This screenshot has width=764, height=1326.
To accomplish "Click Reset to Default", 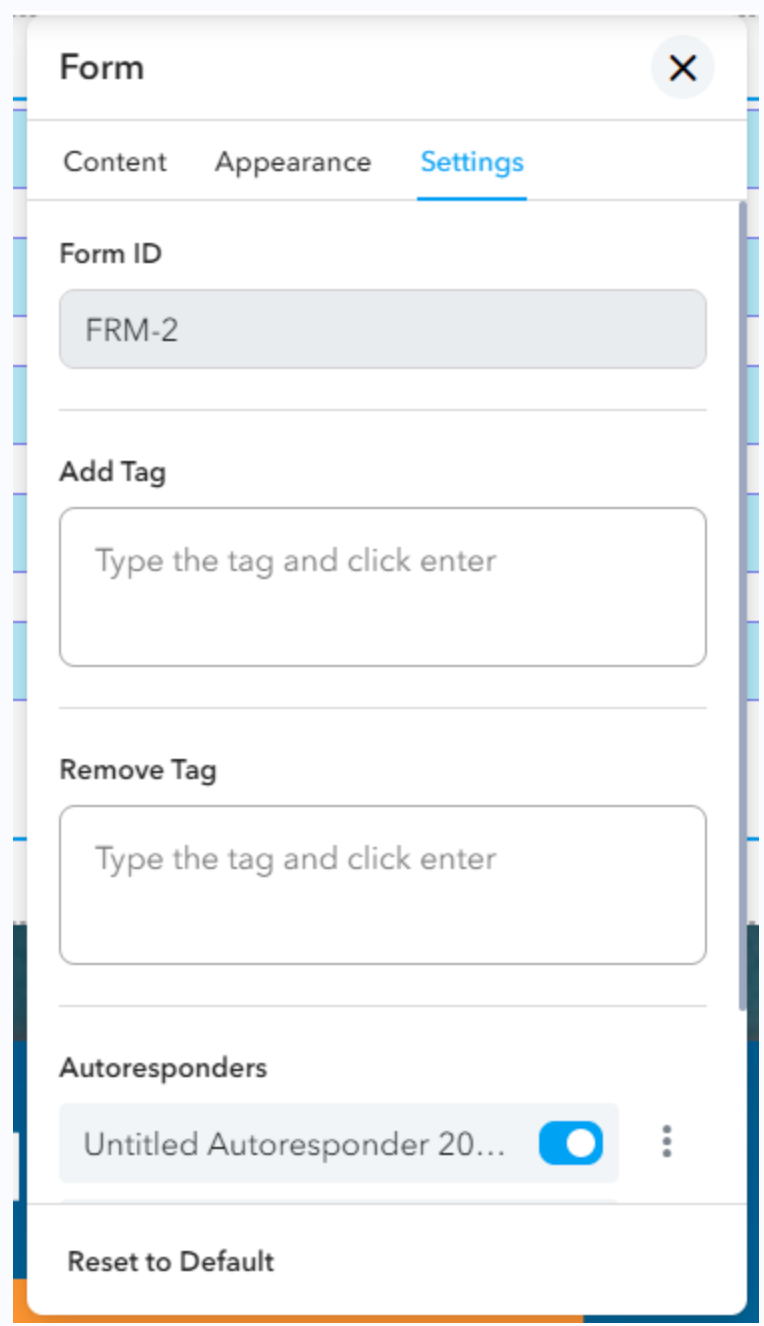I will 169,1262.
